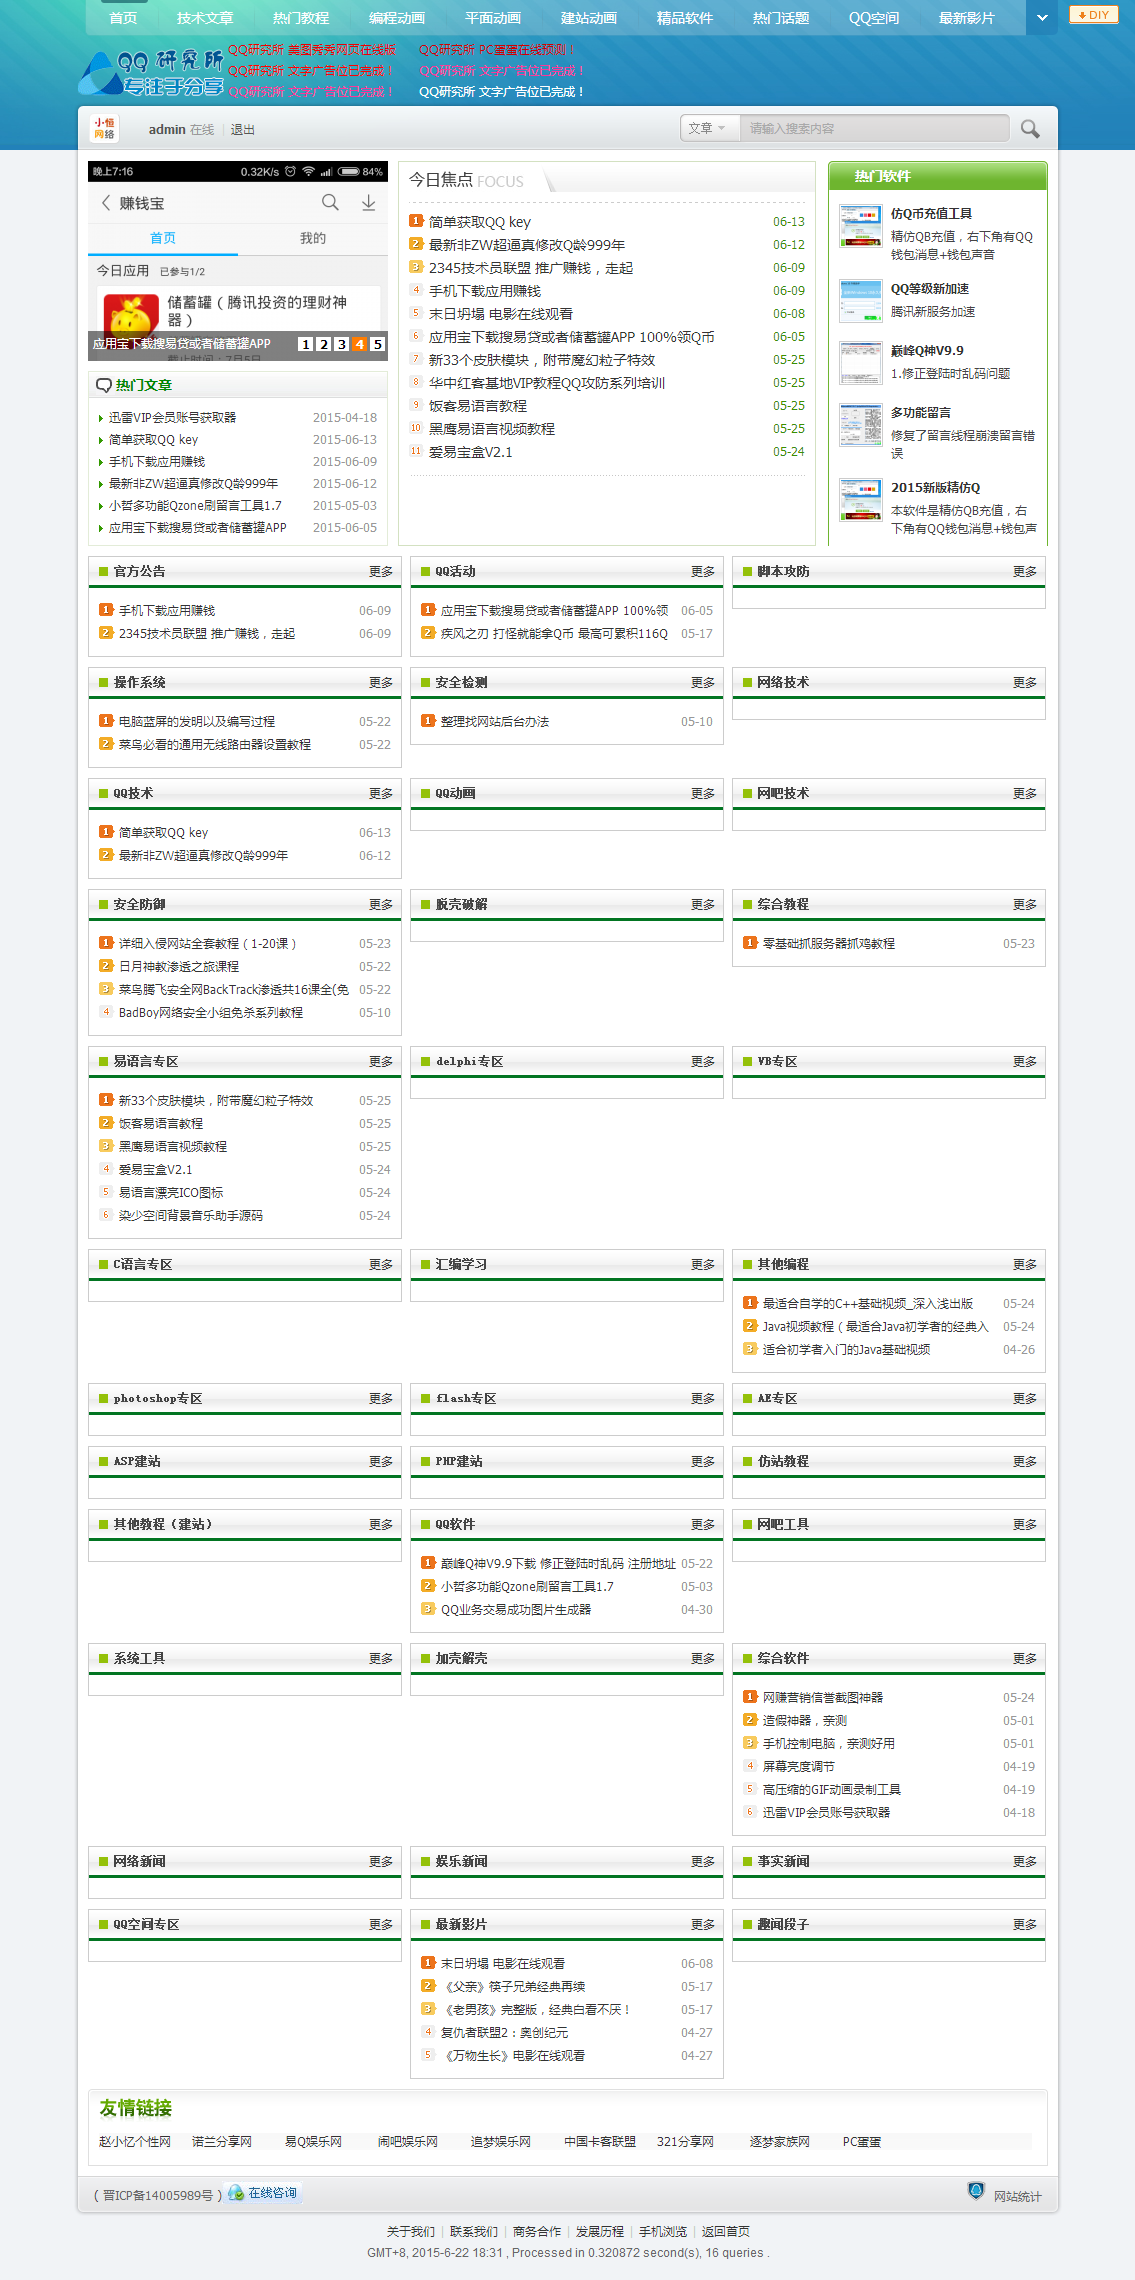Screen dimensions: 1135x2280
Task: Click 更多 in 安全防御 section
Action: pyautogui.click(x=381, y=905)
